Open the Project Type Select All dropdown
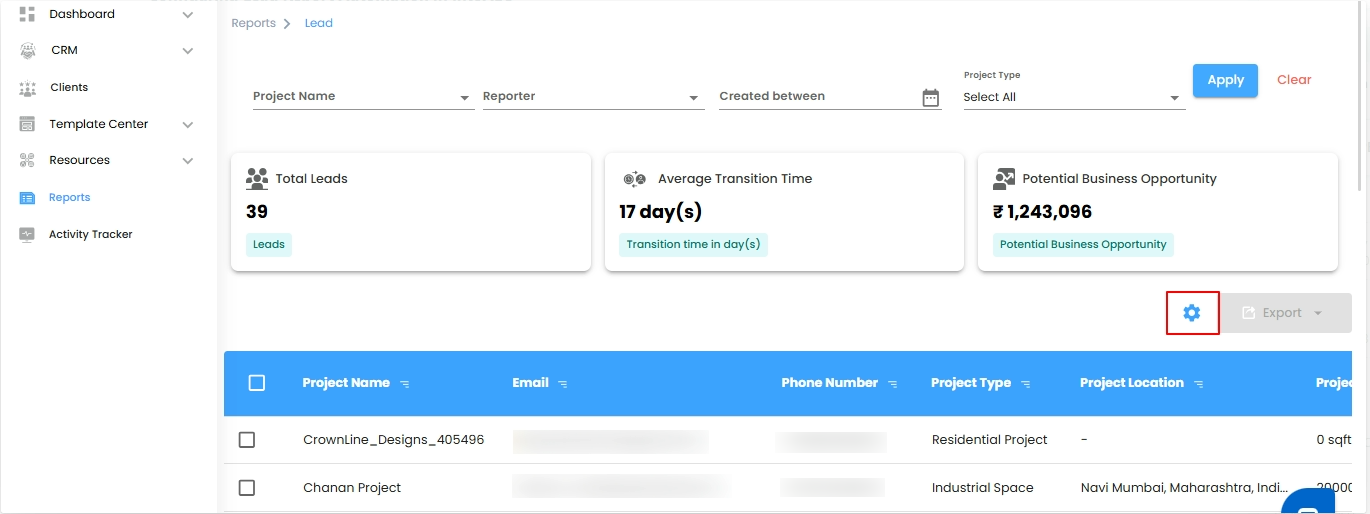Screen dimensions: 1370x514 coord(1074,97)
